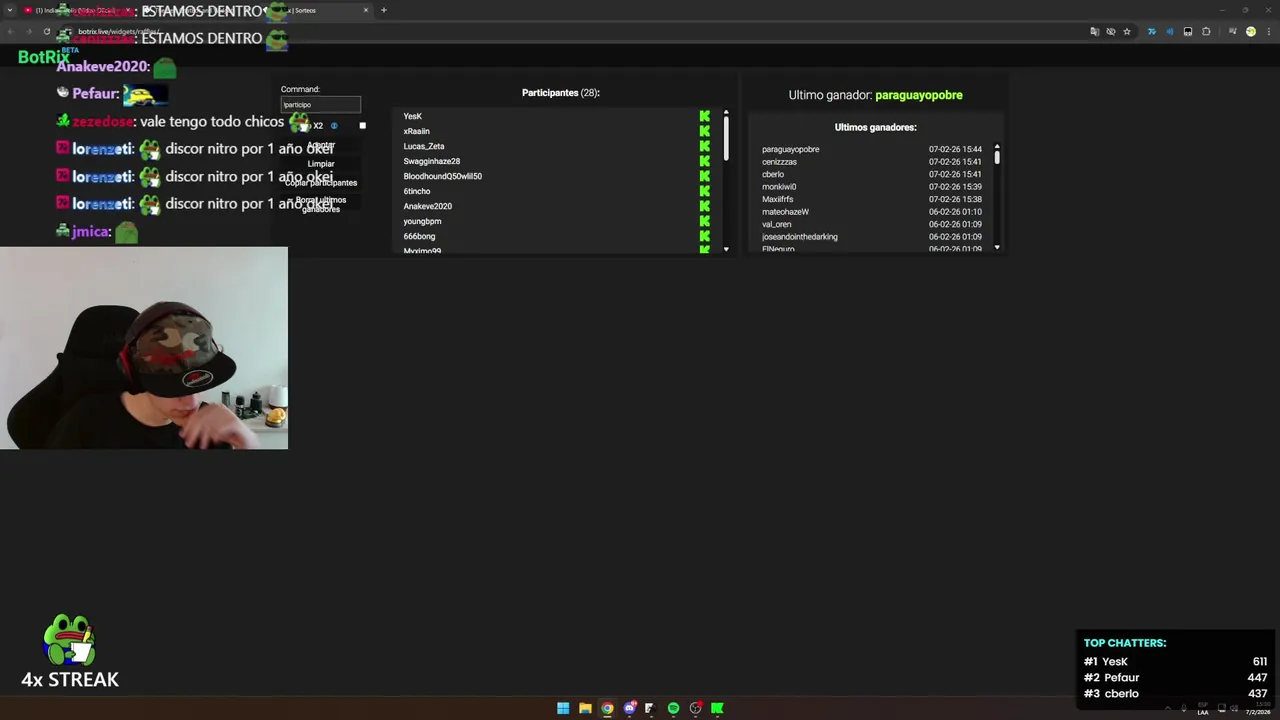1280x720 pixels.
Task: Toggle the X2 checkbox
Action: pyautogui.click(x=362, y=126)
